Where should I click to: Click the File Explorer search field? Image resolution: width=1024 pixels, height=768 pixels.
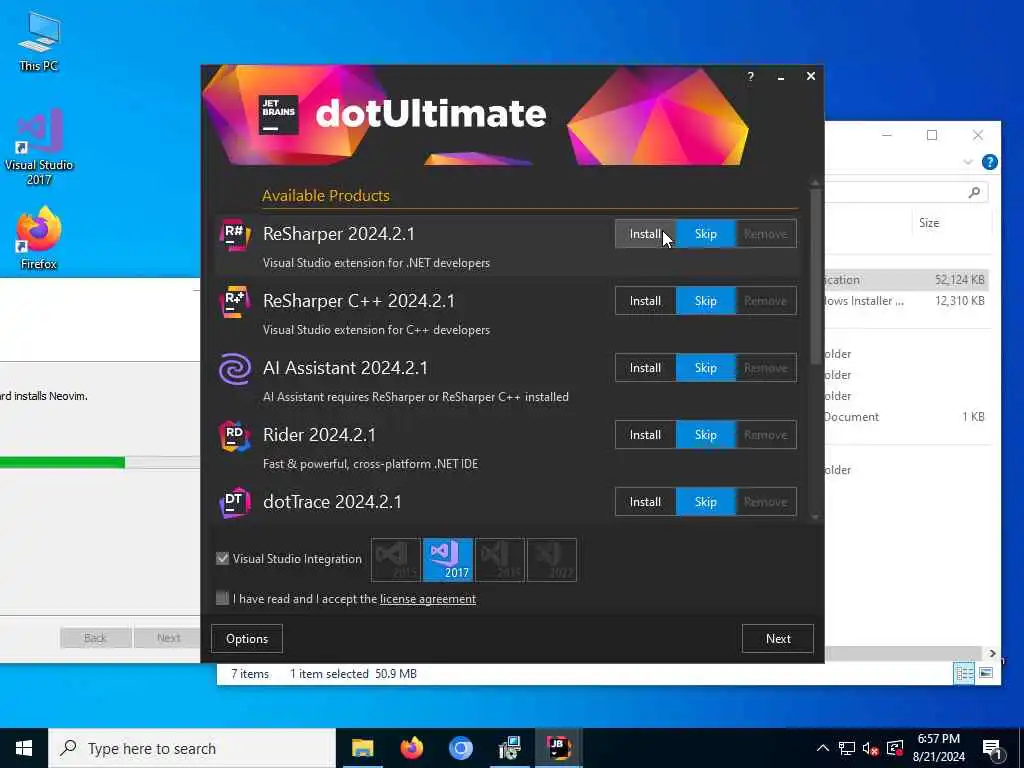point(906,192)
